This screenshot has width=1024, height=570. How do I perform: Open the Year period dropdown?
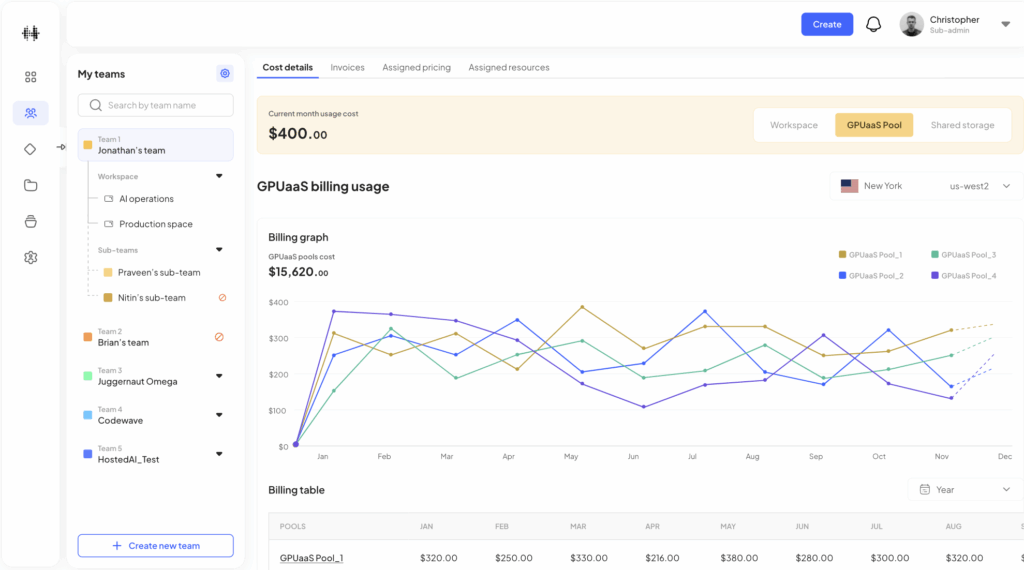(964, 490)
